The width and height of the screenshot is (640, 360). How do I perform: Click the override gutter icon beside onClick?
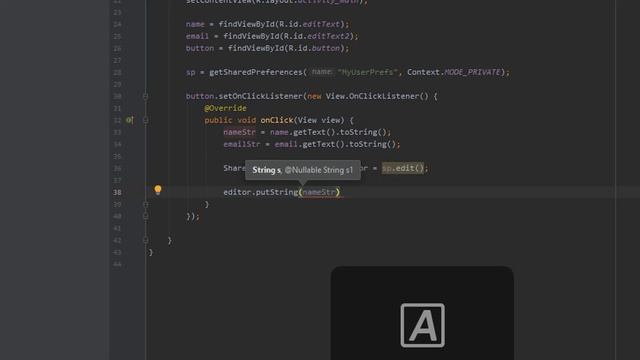(x=129, y=120)
